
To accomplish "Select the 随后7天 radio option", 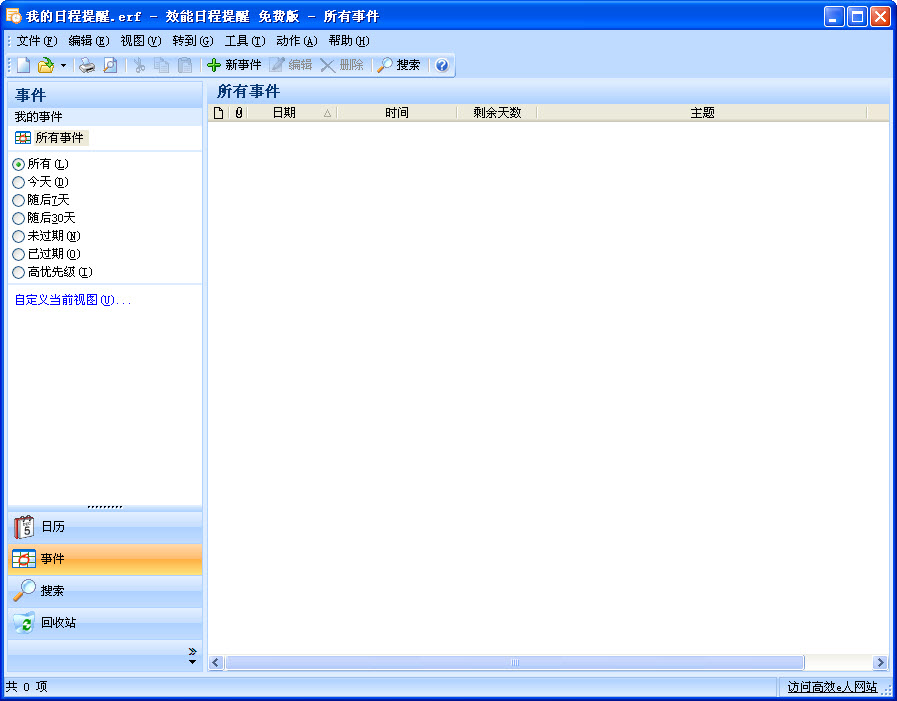I will coord(19,200).
